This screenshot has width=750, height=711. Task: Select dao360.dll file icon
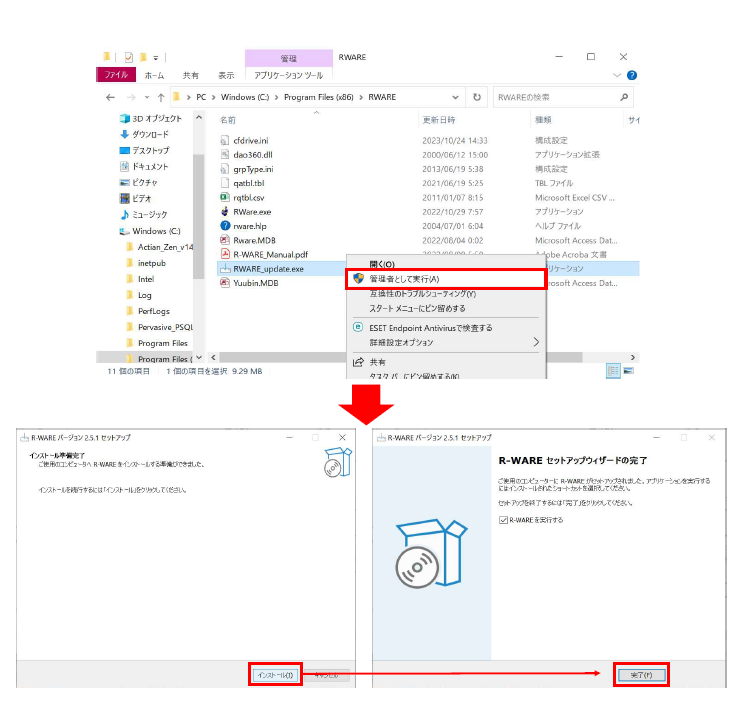click(225, 155)
